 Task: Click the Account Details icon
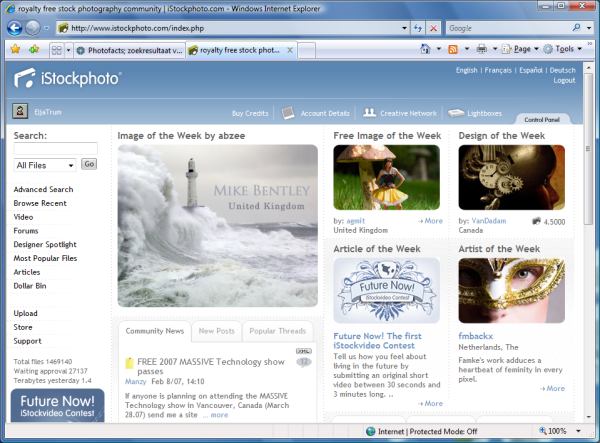288,113
